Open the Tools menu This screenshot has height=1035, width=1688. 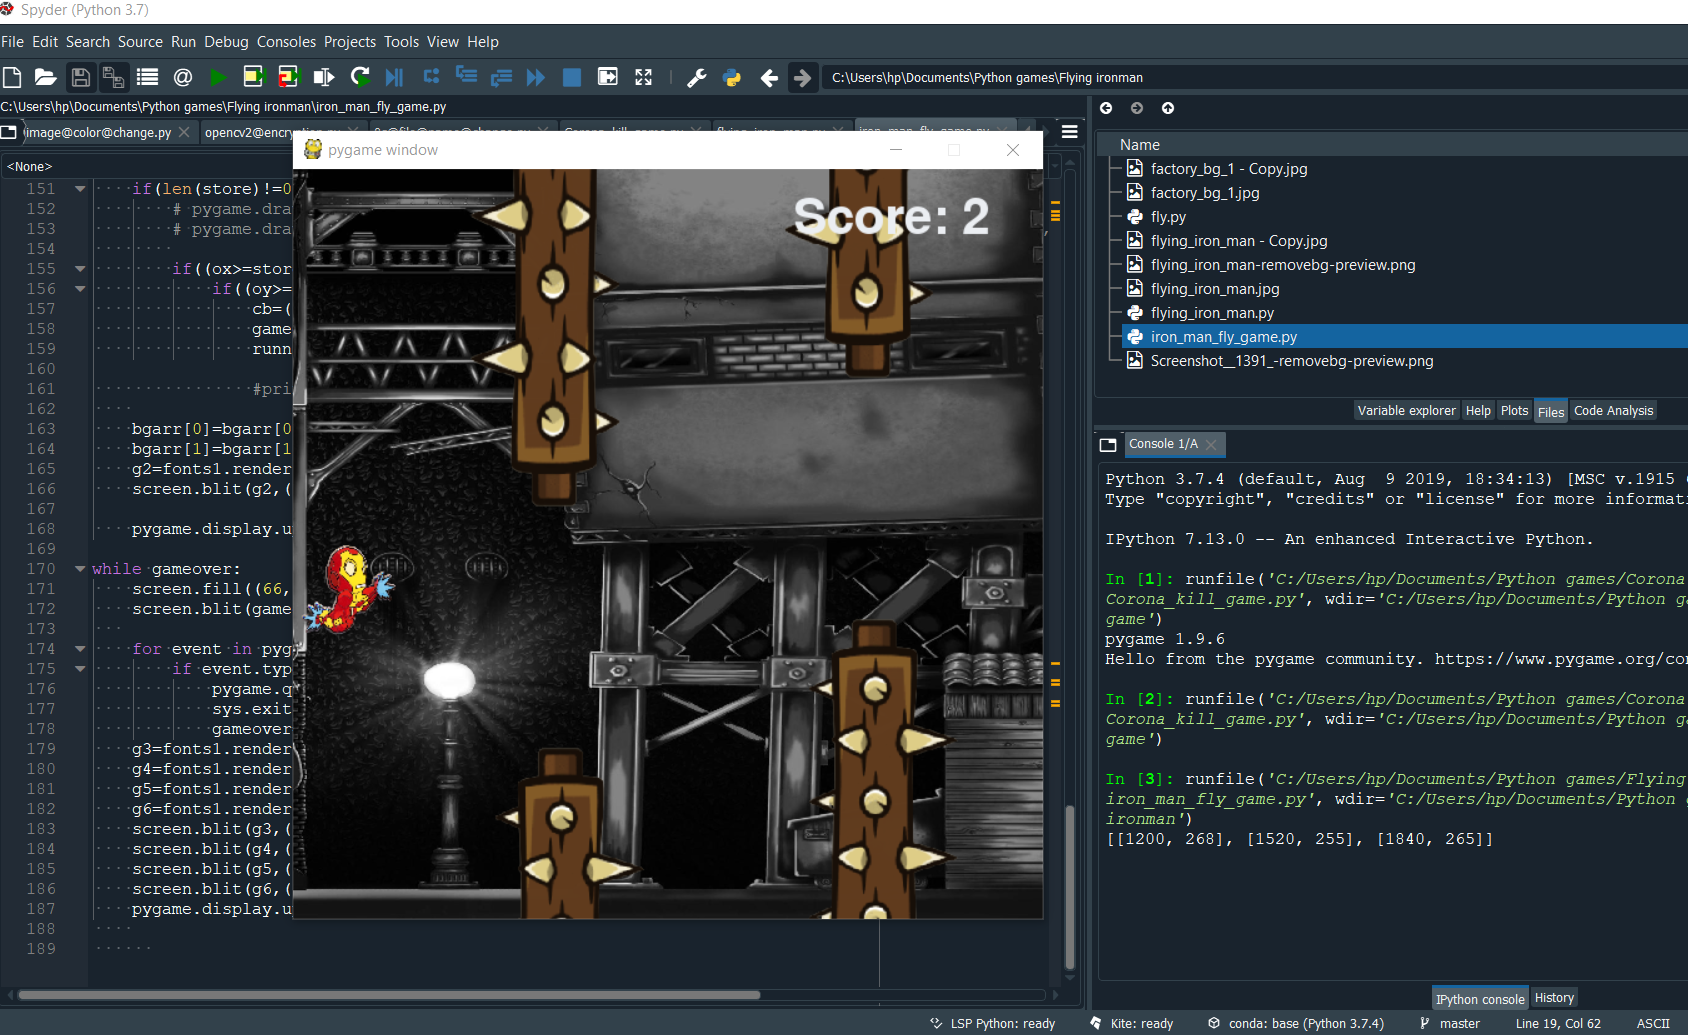[401, 42]
